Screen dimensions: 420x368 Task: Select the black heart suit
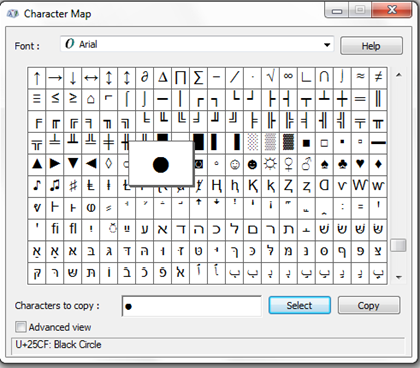(x=360, y=164)
